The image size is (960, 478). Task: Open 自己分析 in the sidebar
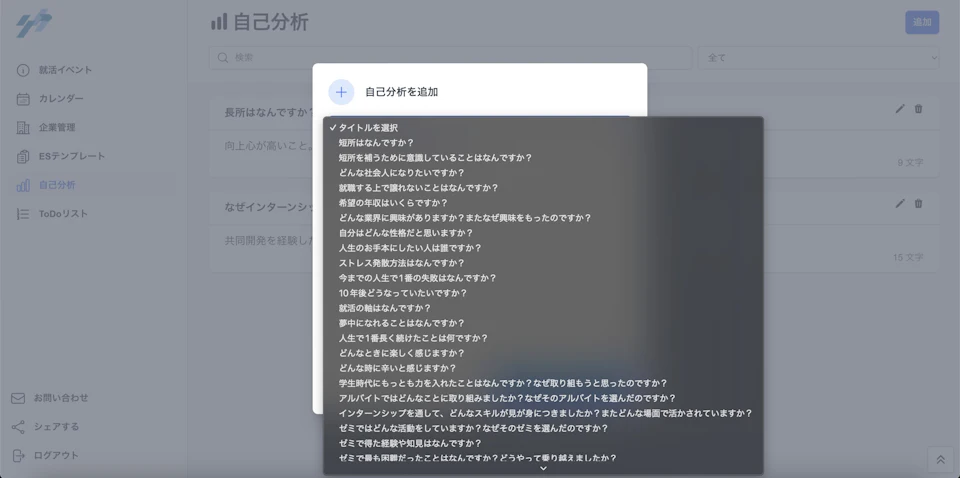click(x=57, y=185)
